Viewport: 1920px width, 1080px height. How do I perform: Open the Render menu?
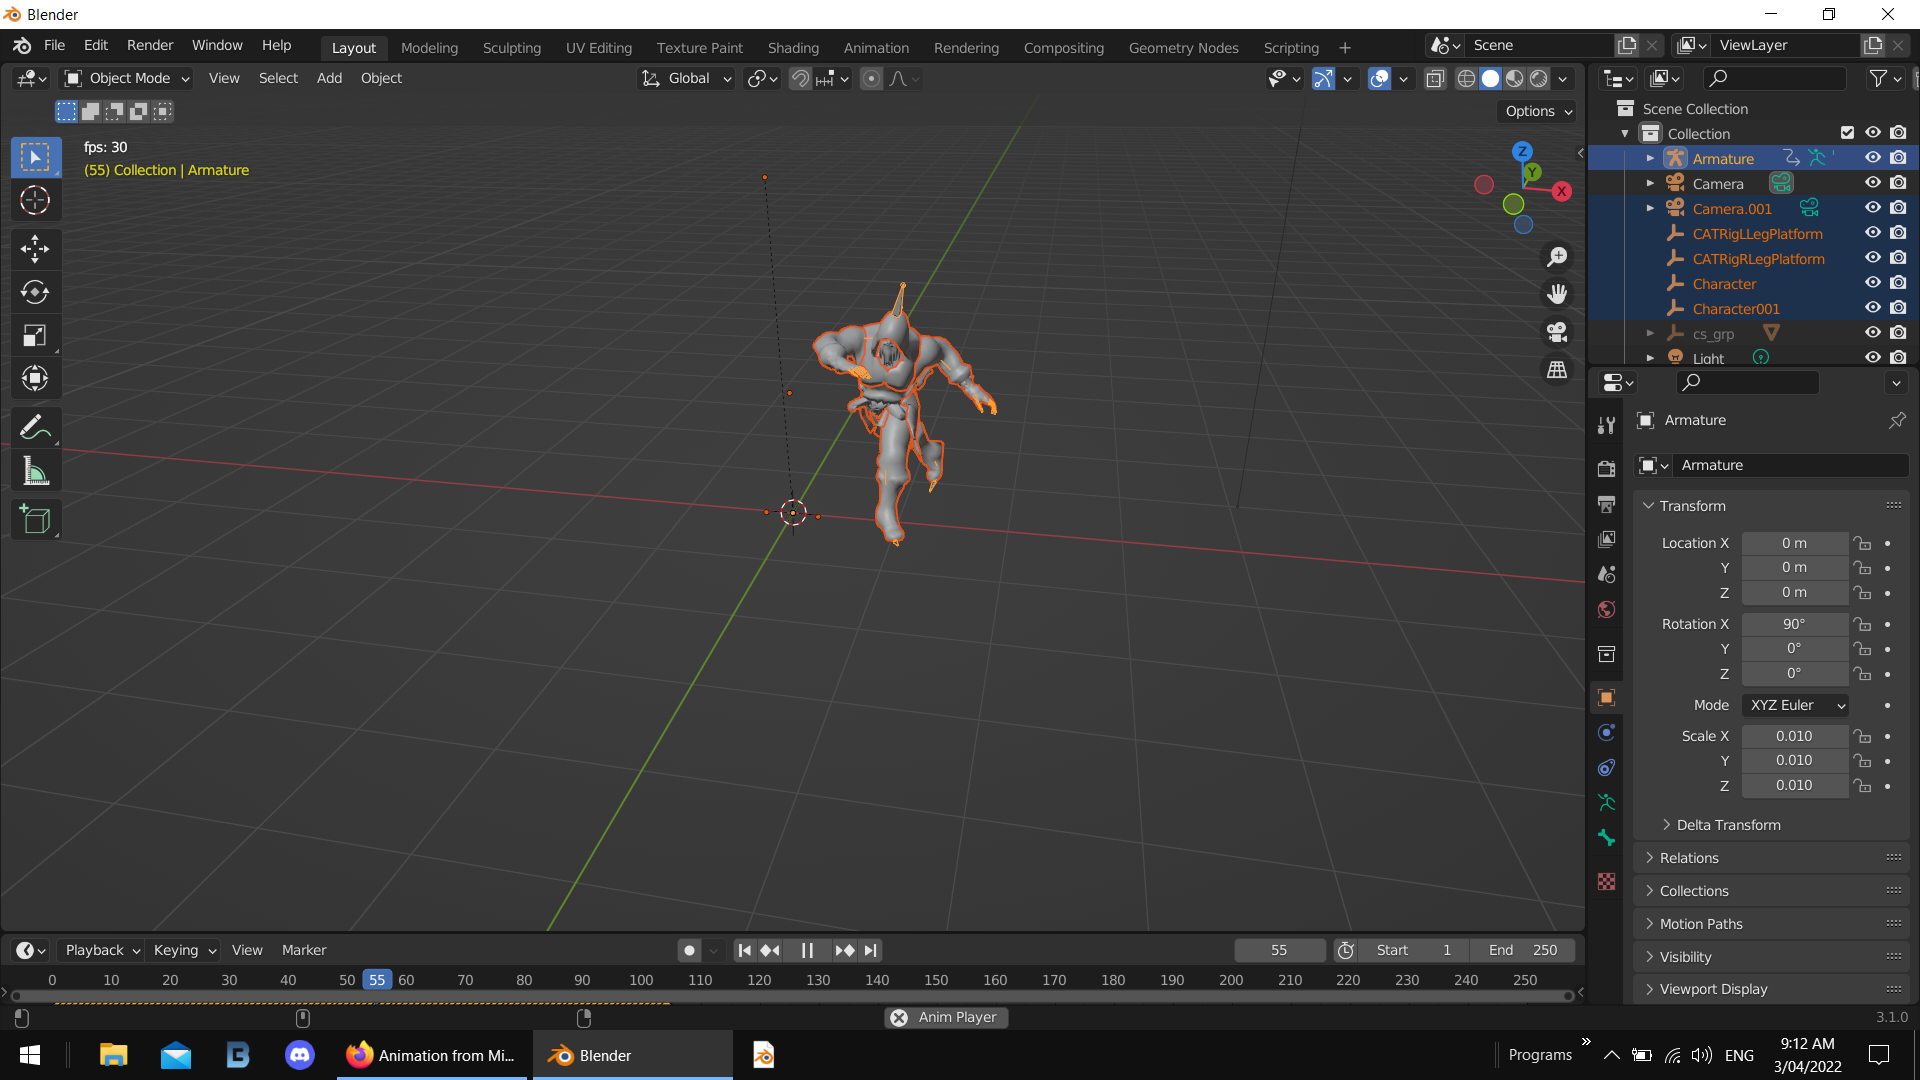tap(149, 45)
